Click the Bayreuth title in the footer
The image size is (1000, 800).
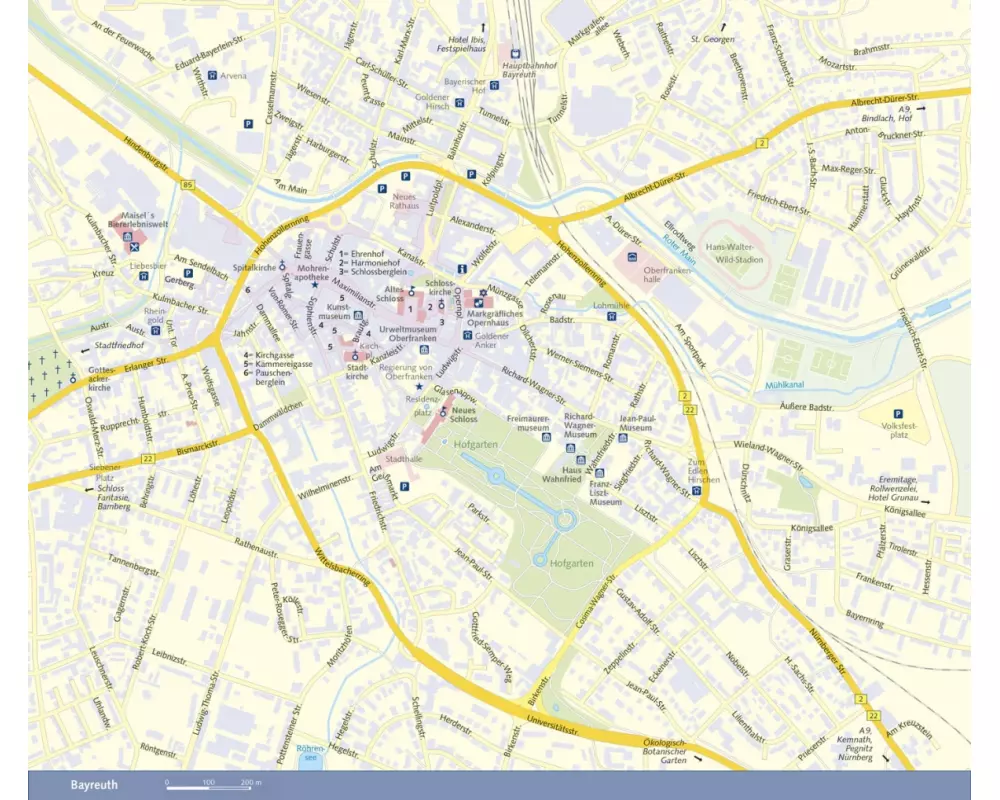coord(93,785)
